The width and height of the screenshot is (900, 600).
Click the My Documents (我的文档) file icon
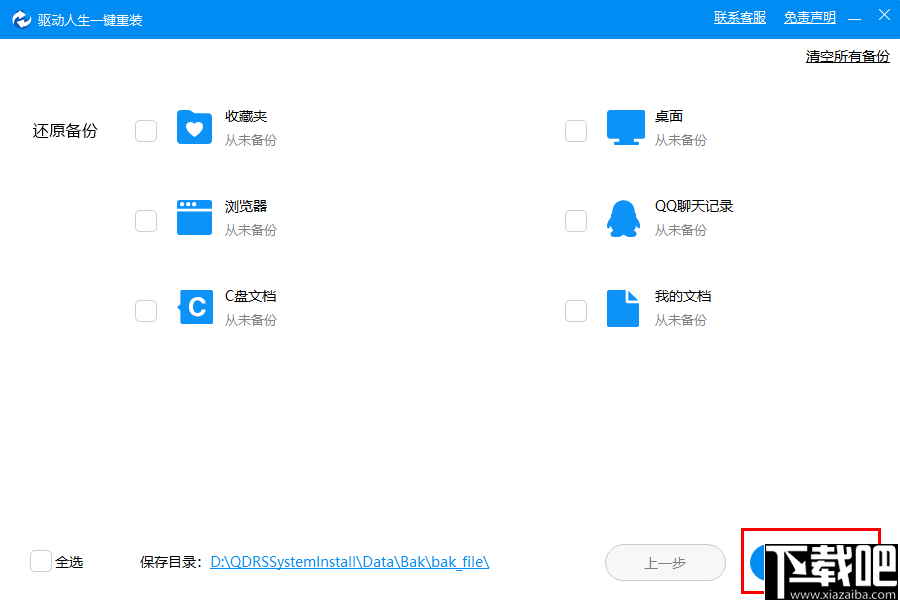click(624, 307)
